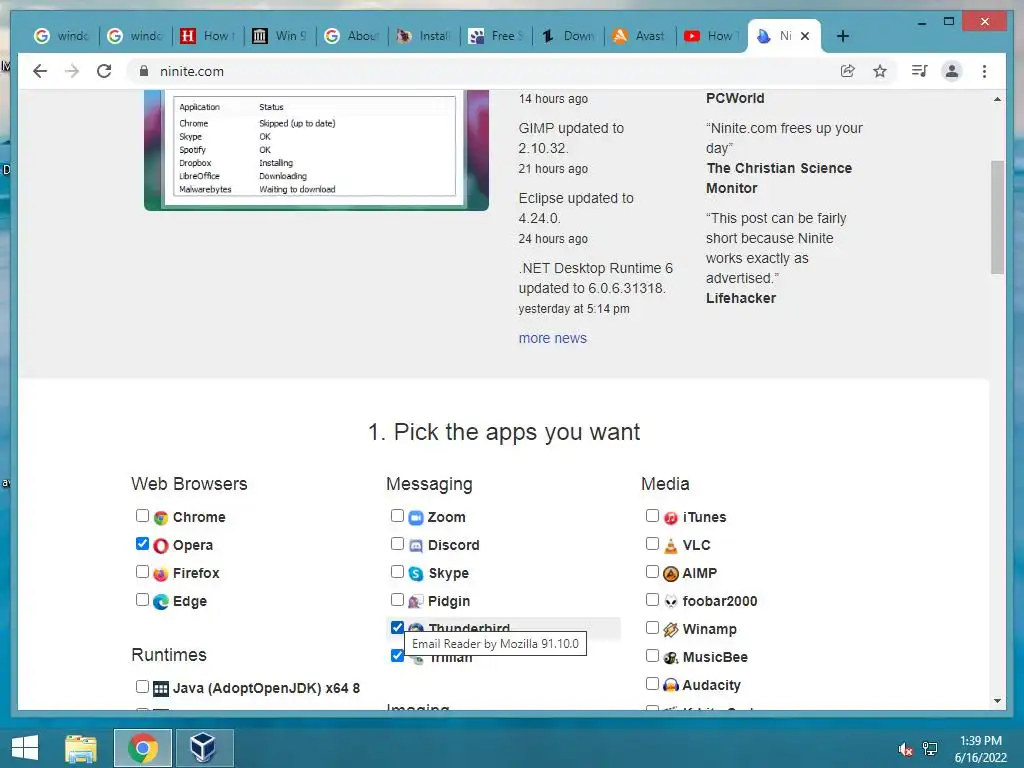Click the Pidgin app icon

click(416, 601)
